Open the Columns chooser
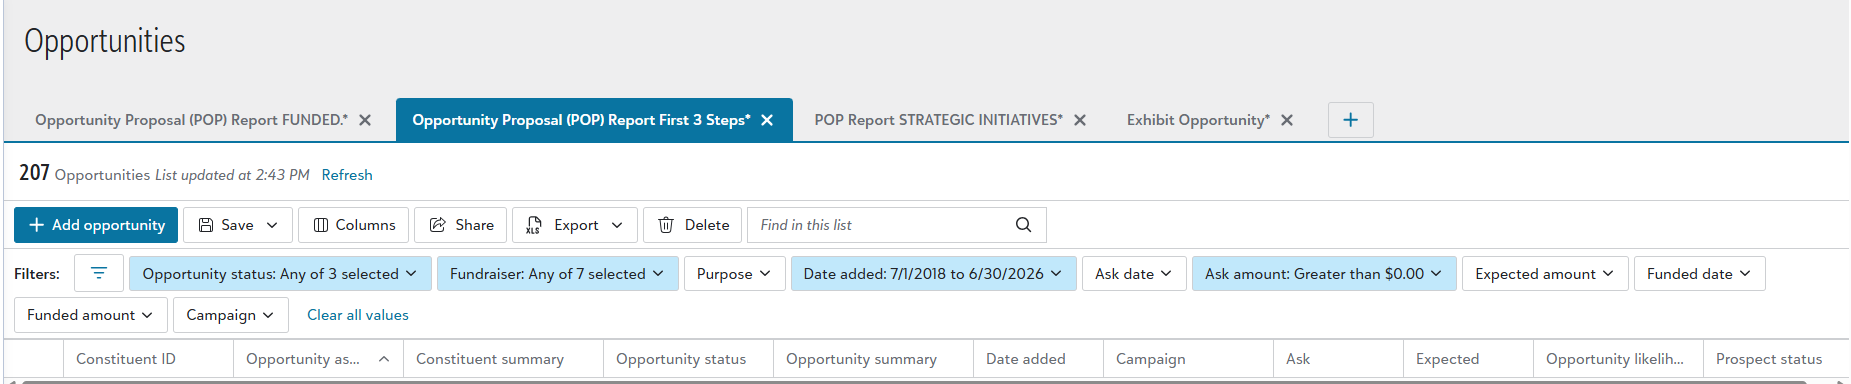This screenshot has width=1851, height=384. coord(354,225)
